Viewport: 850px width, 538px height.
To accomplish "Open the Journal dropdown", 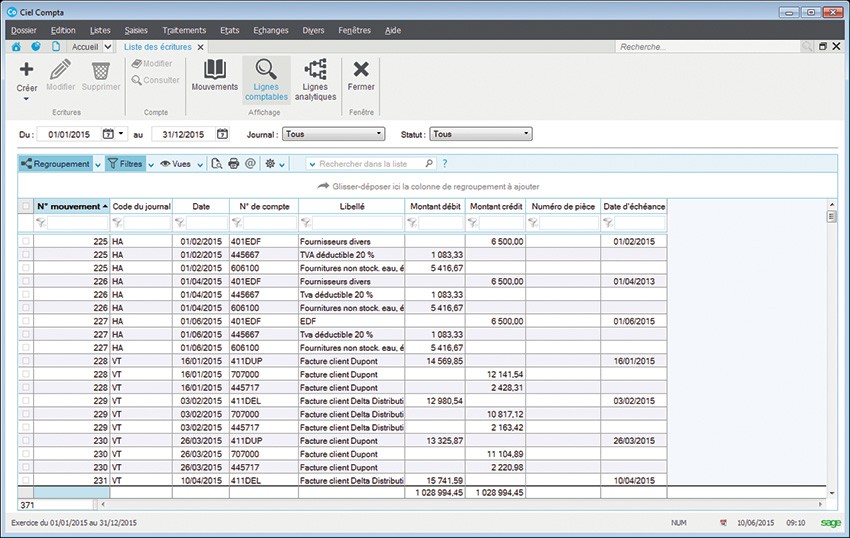I will point(333,134).
